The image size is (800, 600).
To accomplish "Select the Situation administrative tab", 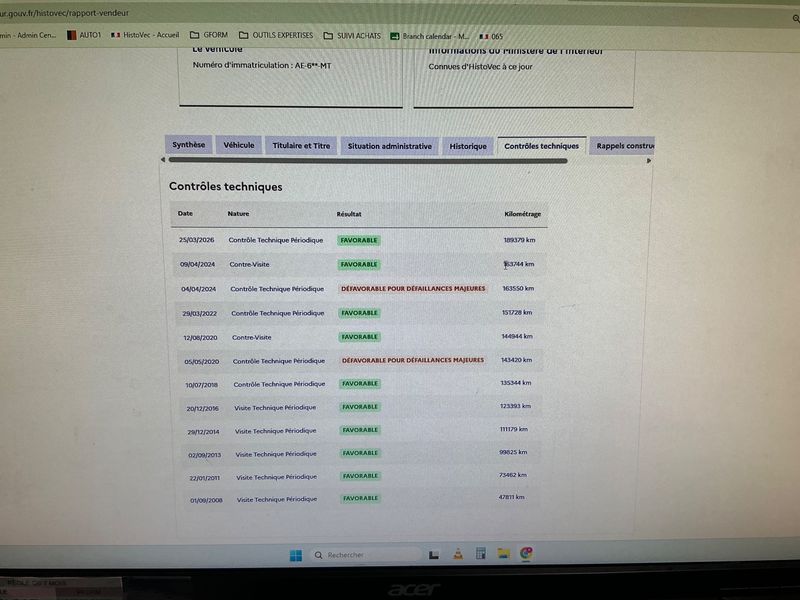I will point(390,146).
